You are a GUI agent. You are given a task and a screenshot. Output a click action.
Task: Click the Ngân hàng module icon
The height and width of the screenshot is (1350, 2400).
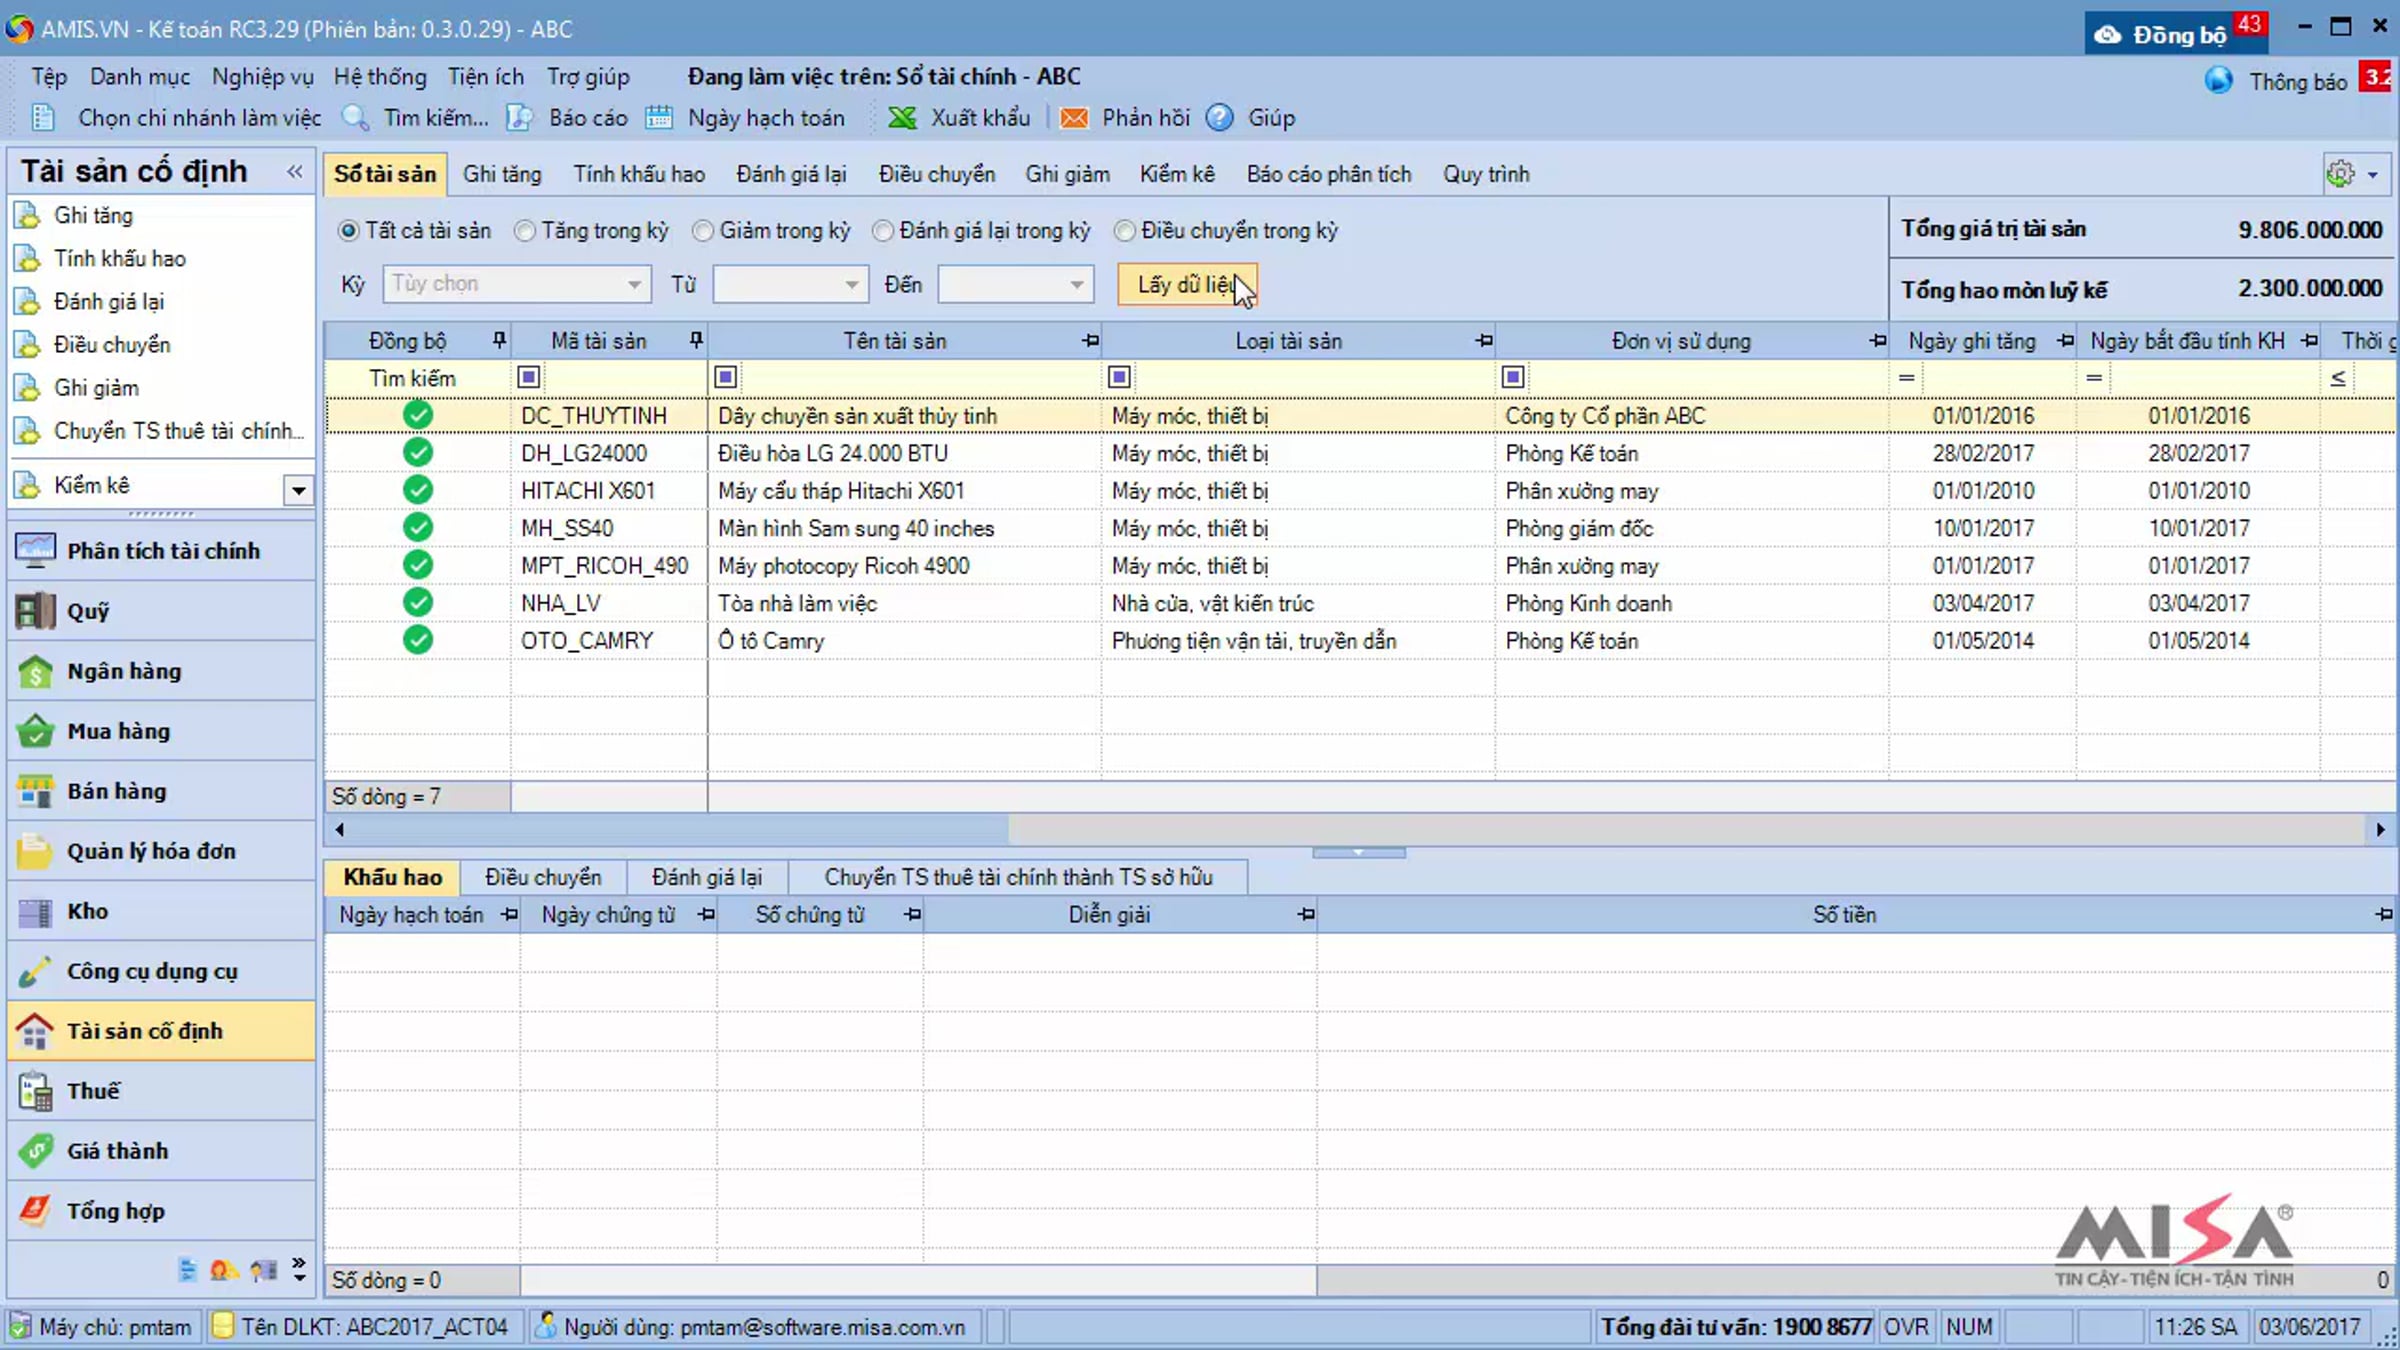tap(35, 671)
